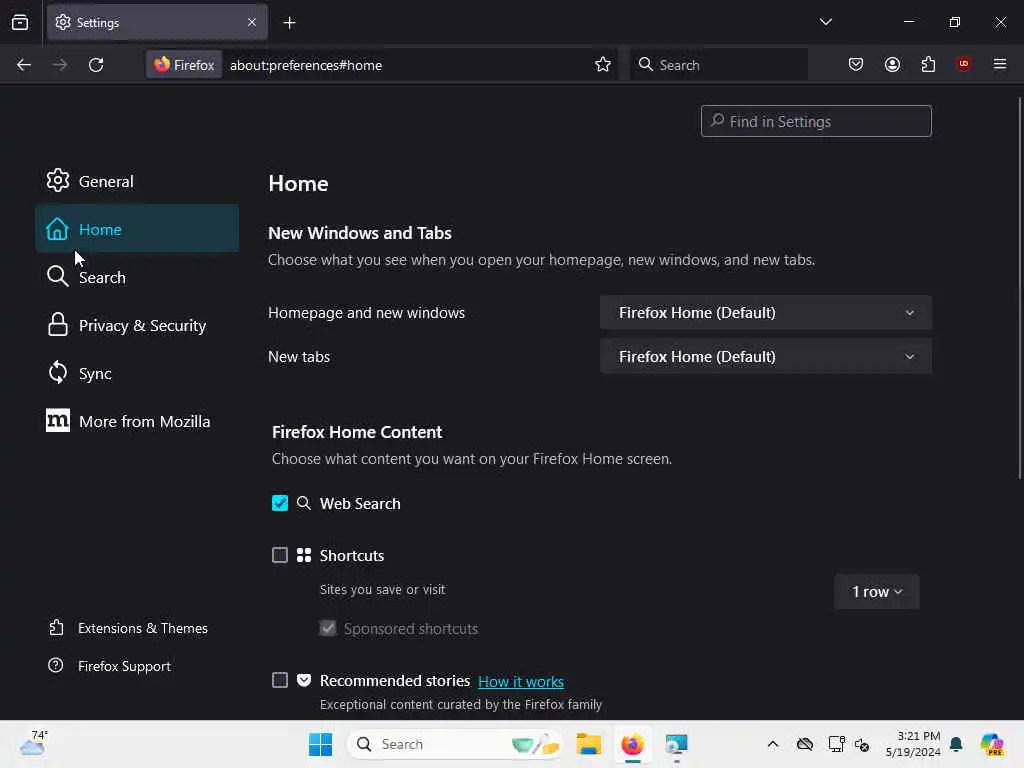Uncheck the Web Search checkbox

(280, 503)
